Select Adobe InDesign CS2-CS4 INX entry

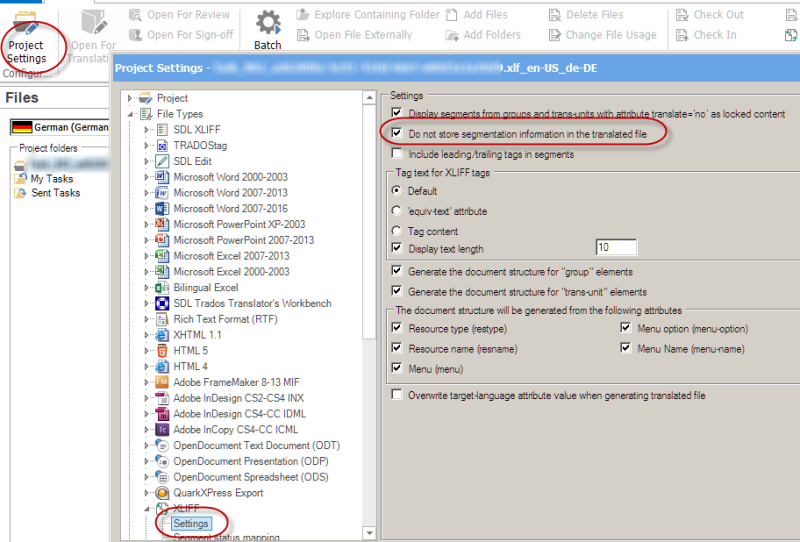tap(238, 398)
